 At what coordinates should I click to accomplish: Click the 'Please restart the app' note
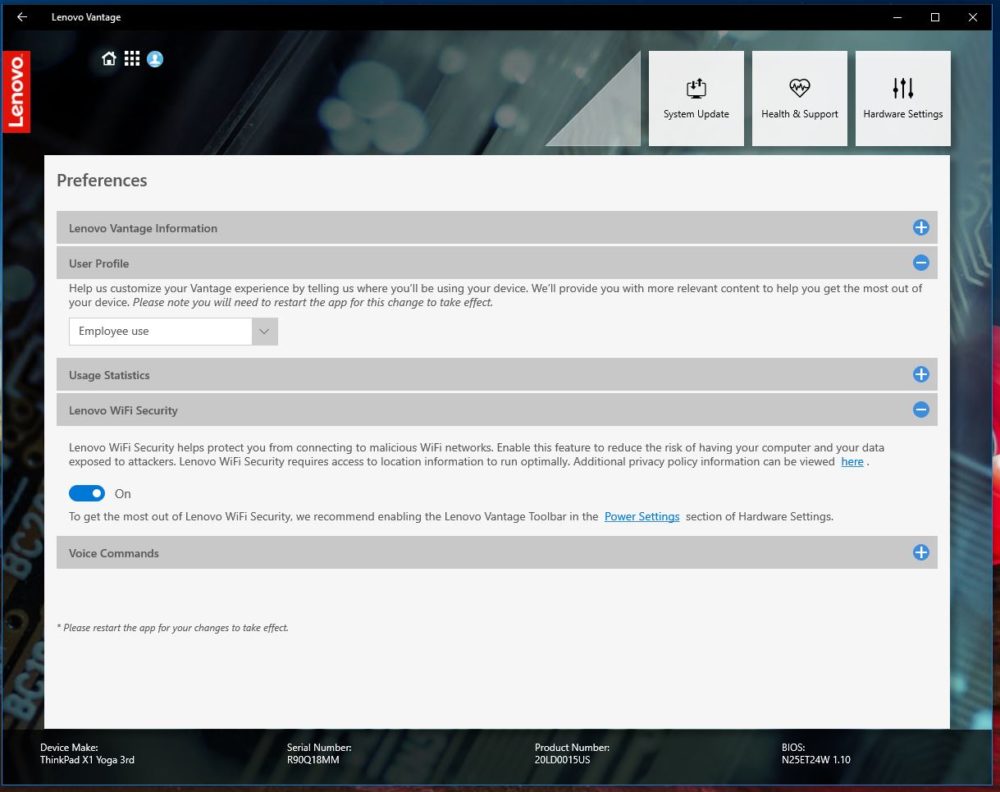tap(173, 627)
